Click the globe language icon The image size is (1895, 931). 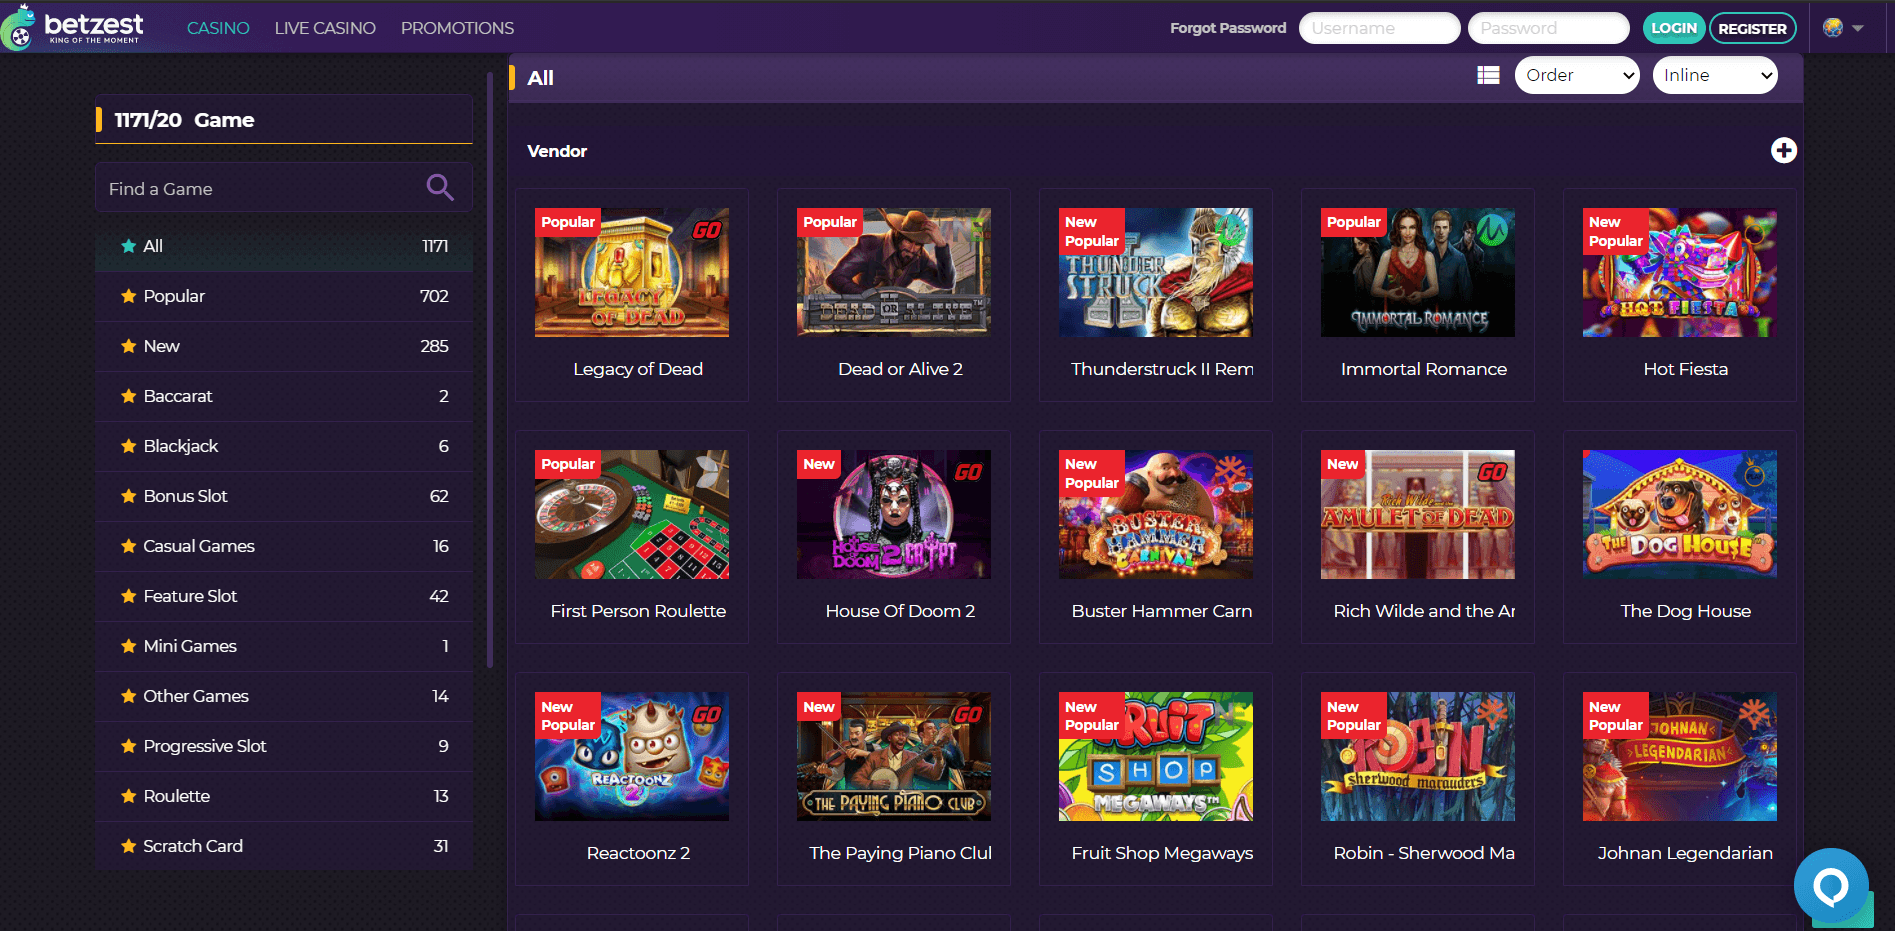click(1832, 28)
